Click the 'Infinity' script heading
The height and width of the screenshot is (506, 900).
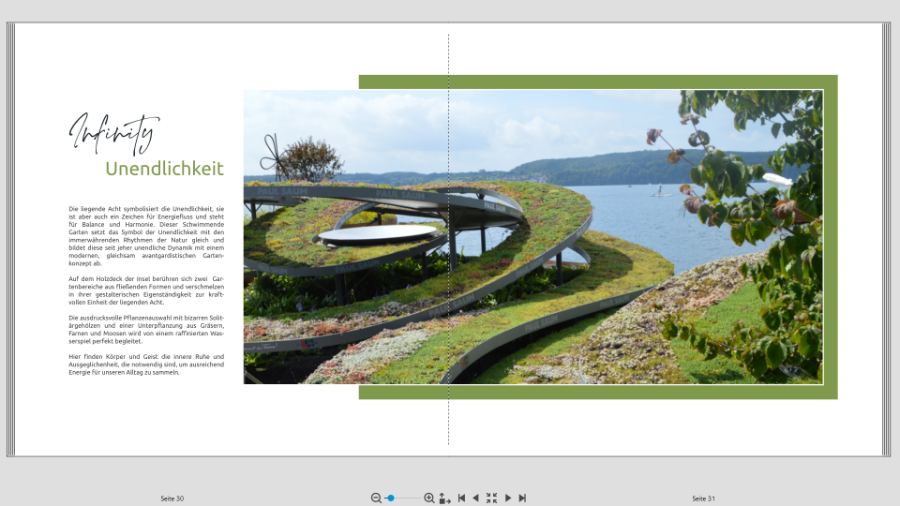[x=114, y=134]
